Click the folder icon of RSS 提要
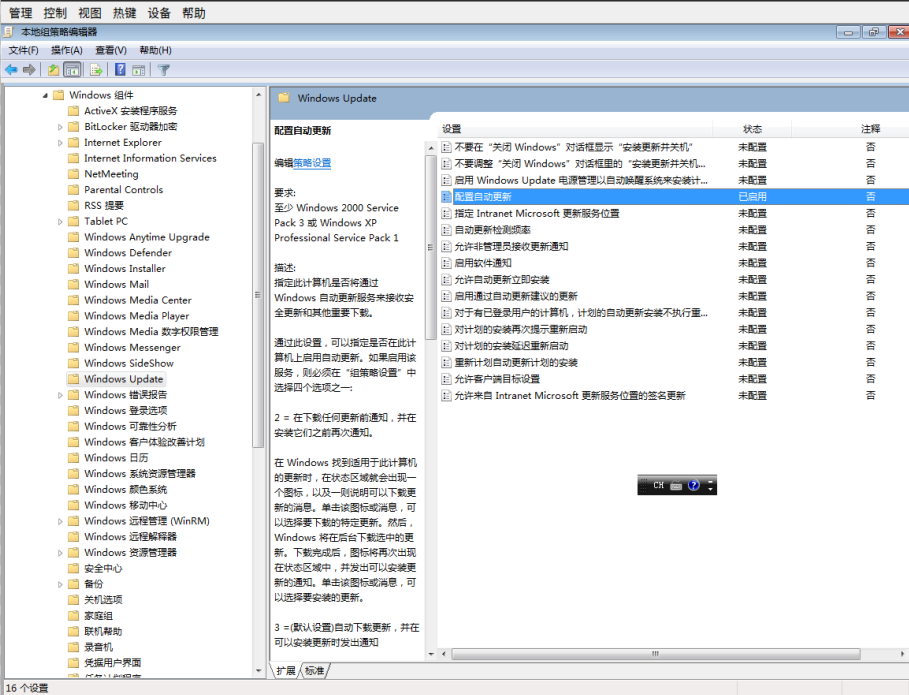The image size is (909, 695). point(74,205)
